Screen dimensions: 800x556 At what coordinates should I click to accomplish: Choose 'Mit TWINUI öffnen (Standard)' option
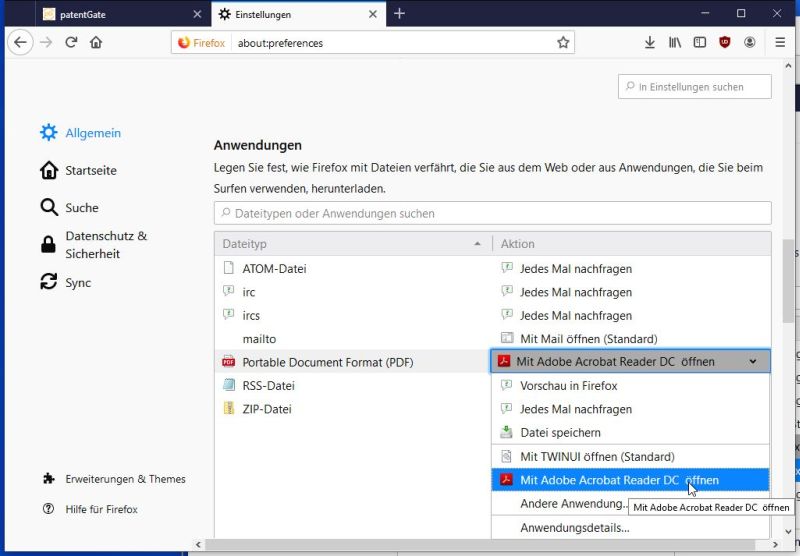click(x=630, y=457)
